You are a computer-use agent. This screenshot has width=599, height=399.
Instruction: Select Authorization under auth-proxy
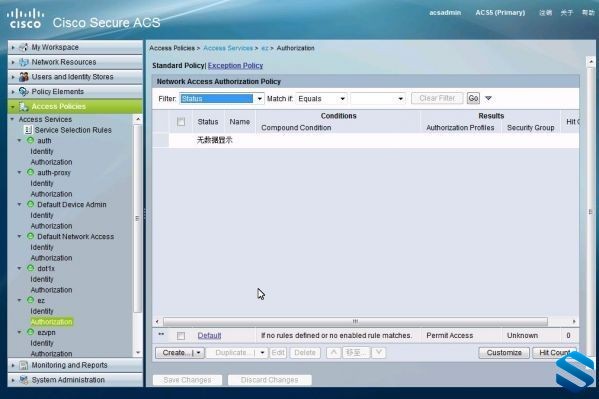[52, 194]
